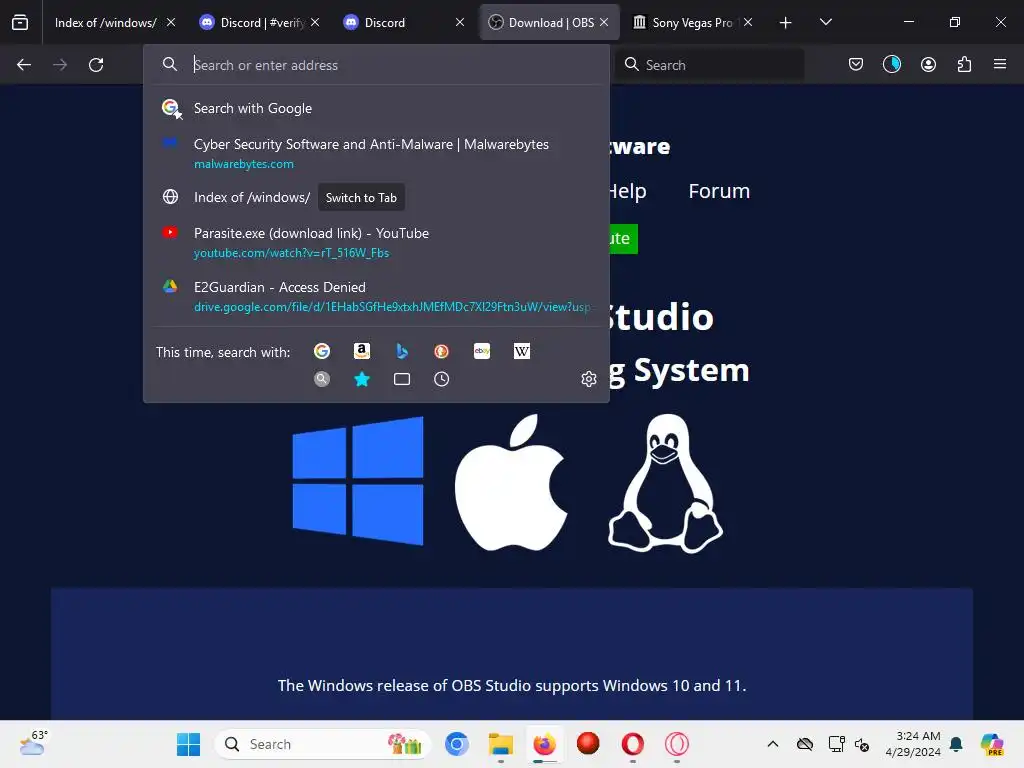This screenshot has width=1024, height=768.
Task: Click the Forum link on the OBS page
Action: [719, 191]
